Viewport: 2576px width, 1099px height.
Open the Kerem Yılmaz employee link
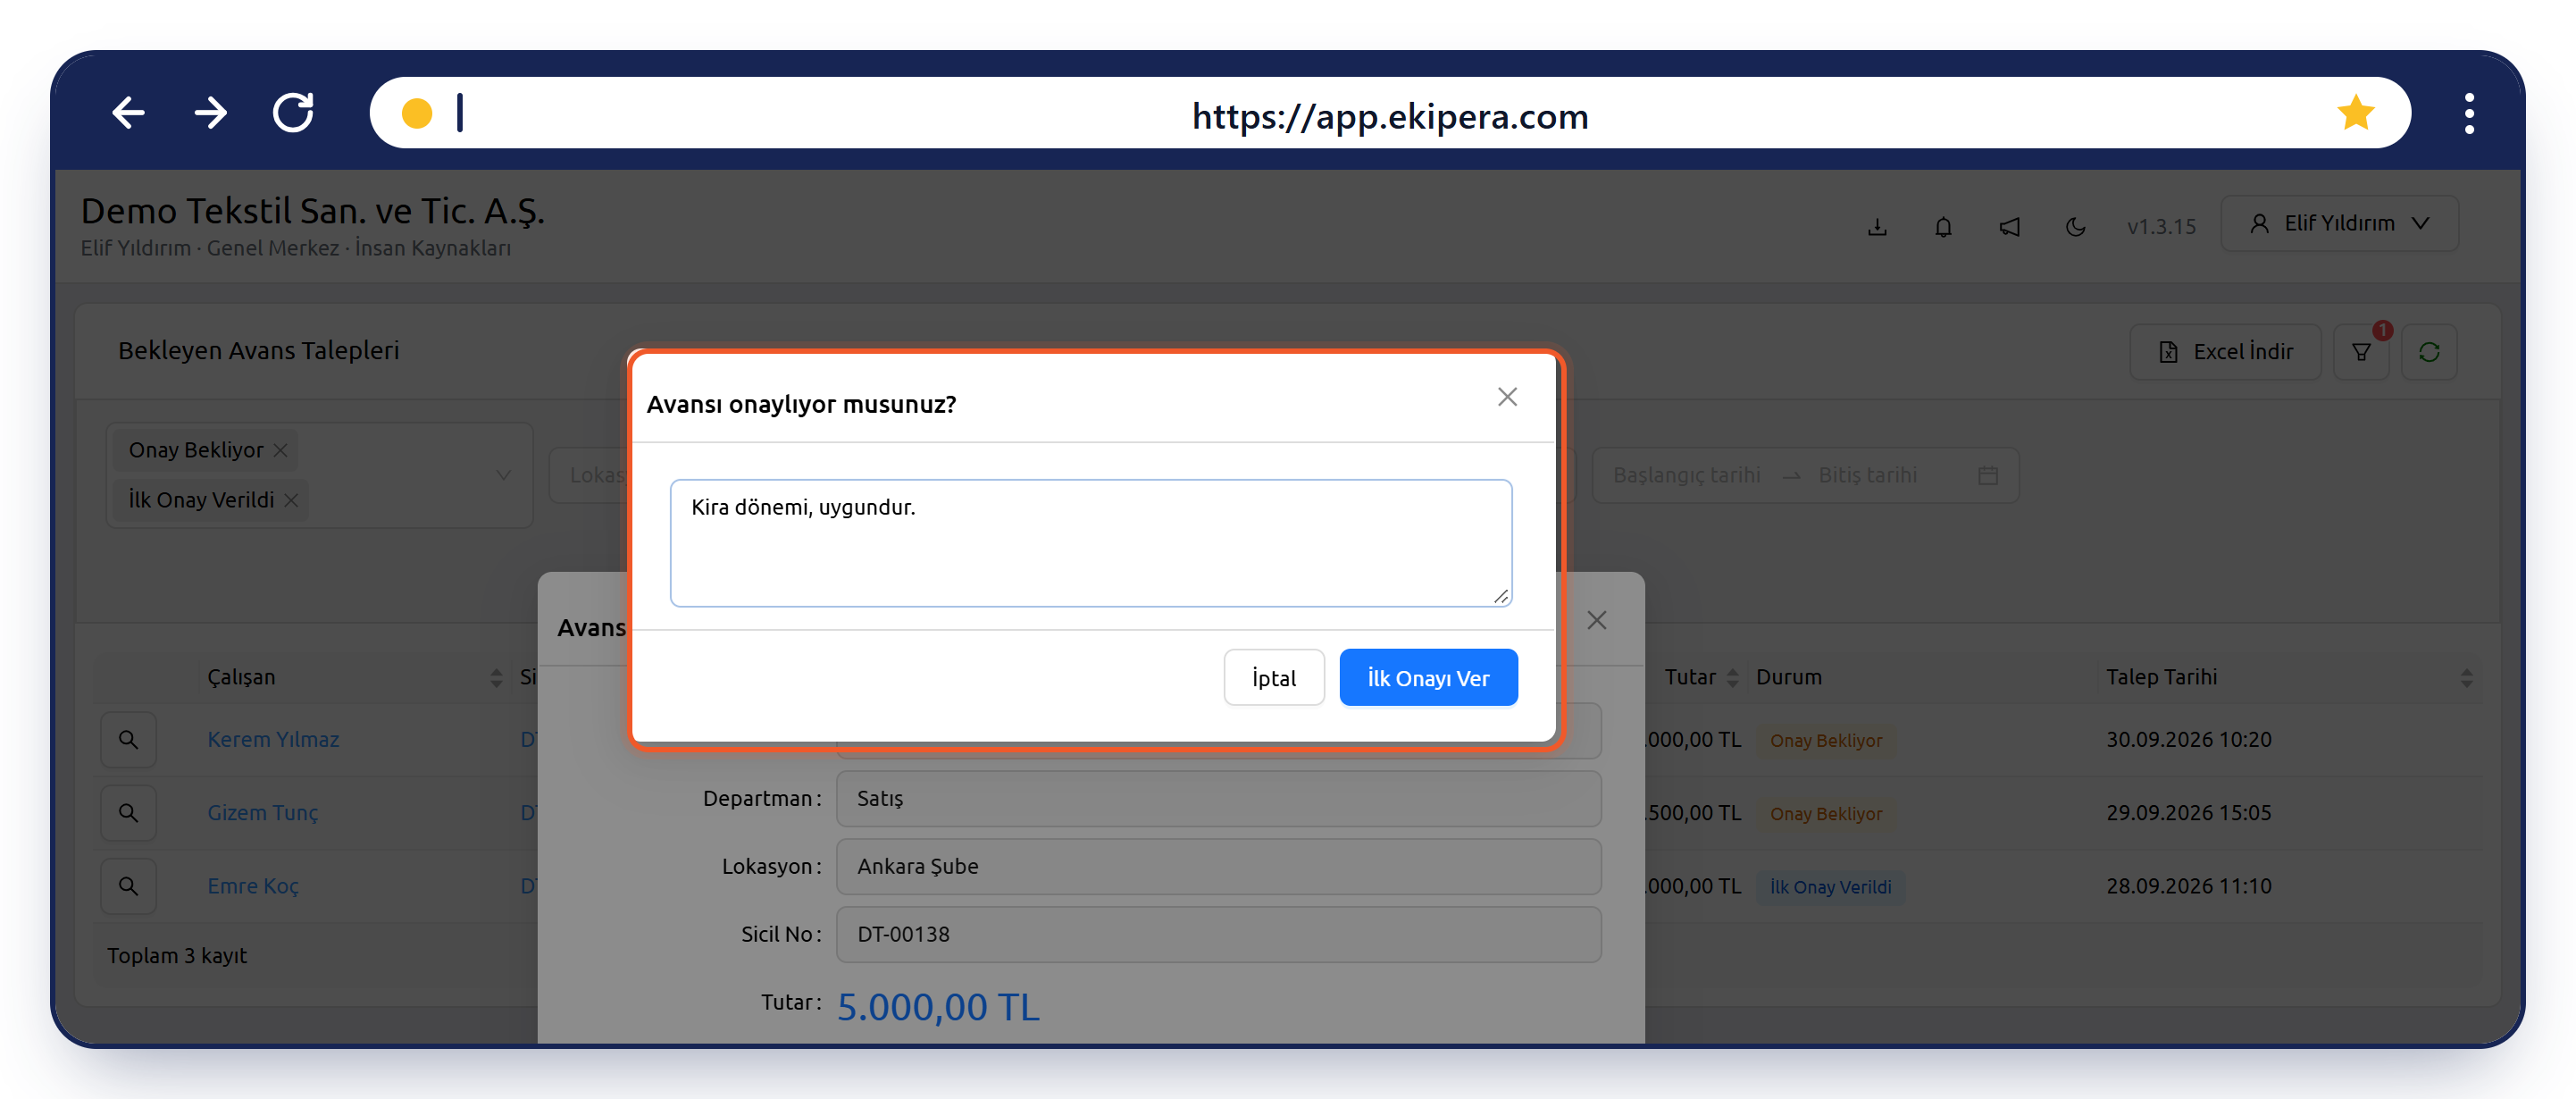tap(273, 739)
